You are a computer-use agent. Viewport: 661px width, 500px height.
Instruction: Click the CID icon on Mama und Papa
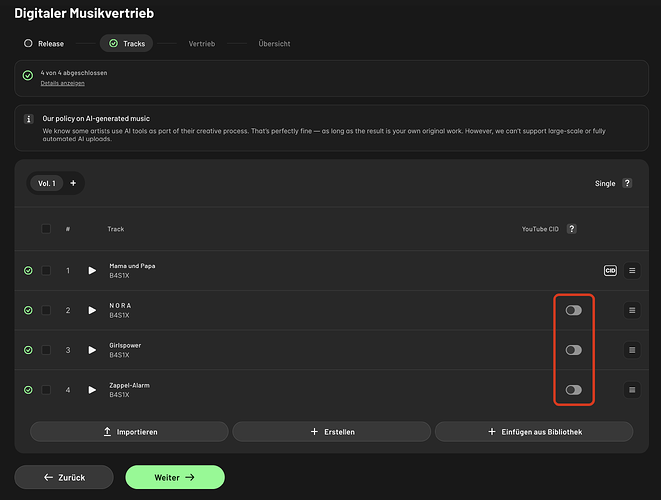(x=610, y=271)
